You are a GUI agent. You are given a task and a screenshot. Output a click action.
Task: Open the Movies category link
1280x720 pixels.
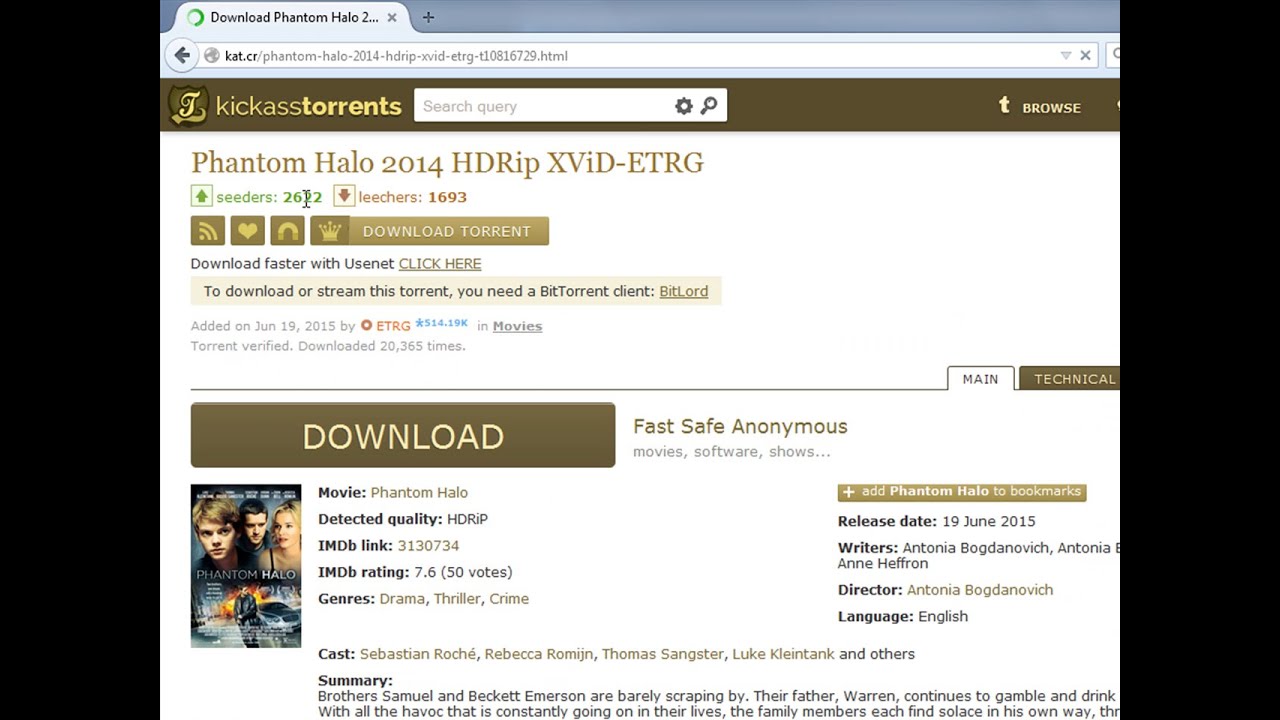coord(517,326)
